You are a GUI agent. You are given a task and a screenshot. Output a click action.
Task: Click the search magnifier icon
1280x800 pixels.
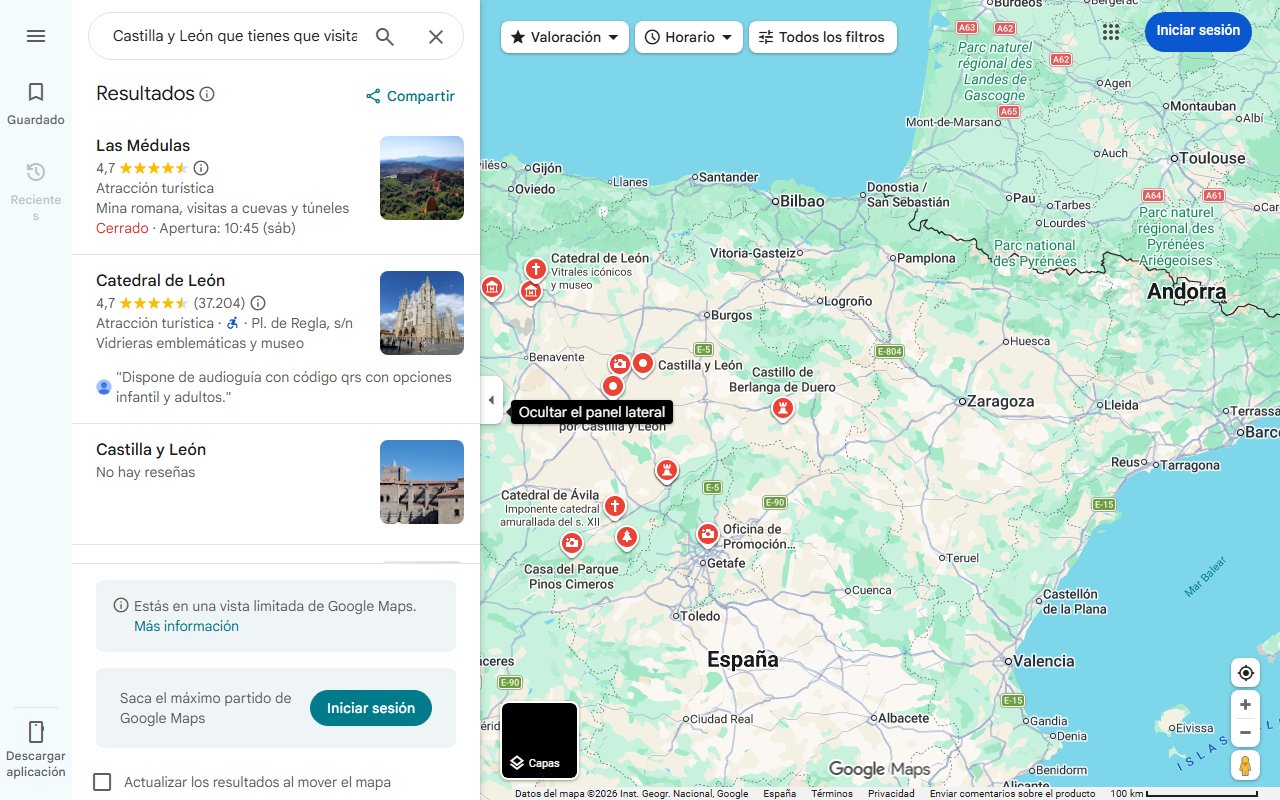pos(385,37)
